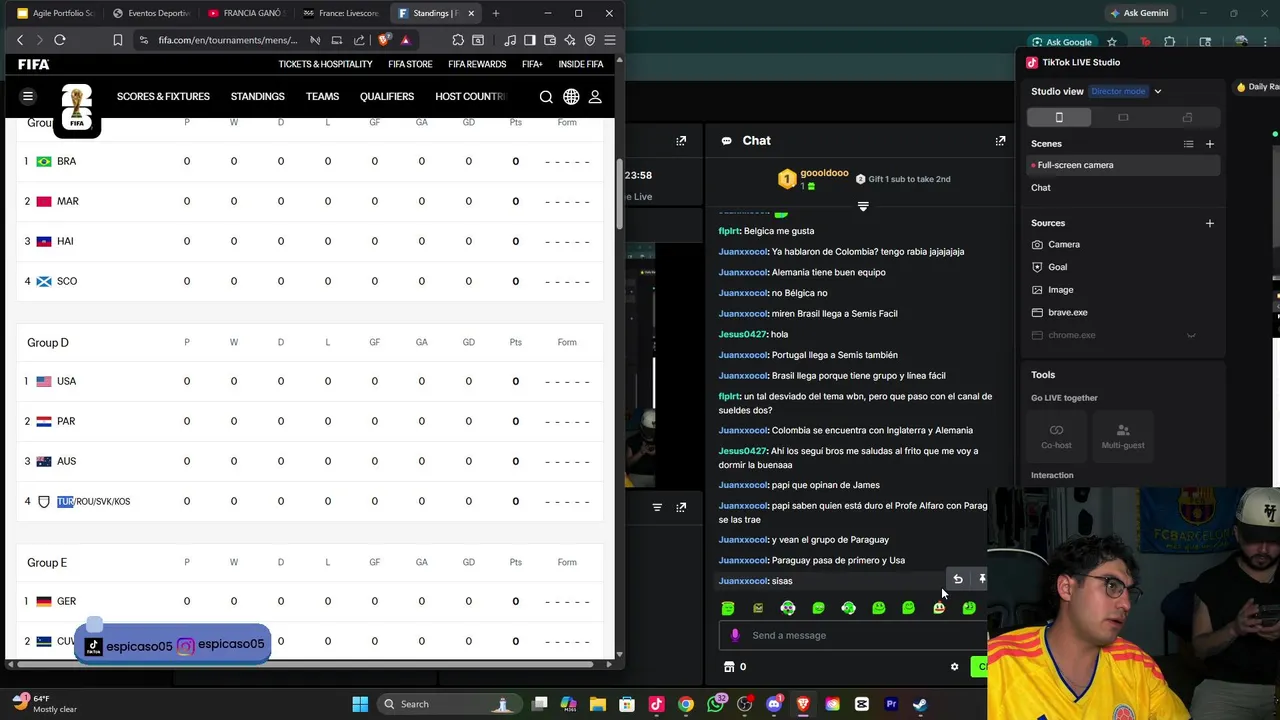The height and width of the screenshot is (720, 1280).
Task: Open the INSIDE FIFA link
Action: tap(581, 64)
